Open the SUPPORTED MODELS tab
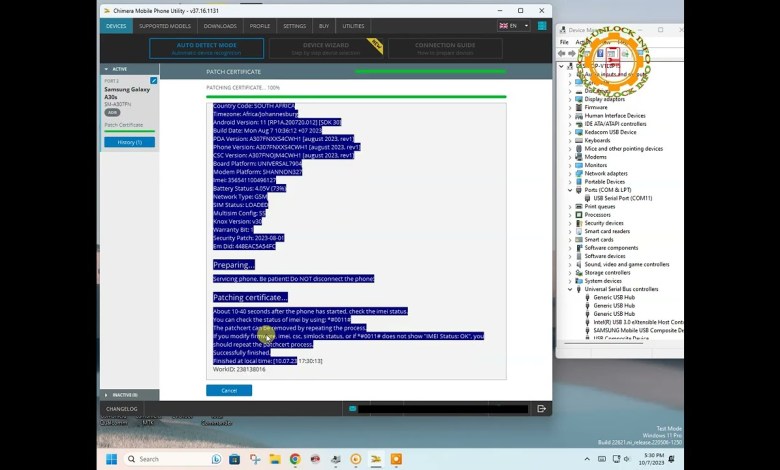 click(x=165, y=26)
